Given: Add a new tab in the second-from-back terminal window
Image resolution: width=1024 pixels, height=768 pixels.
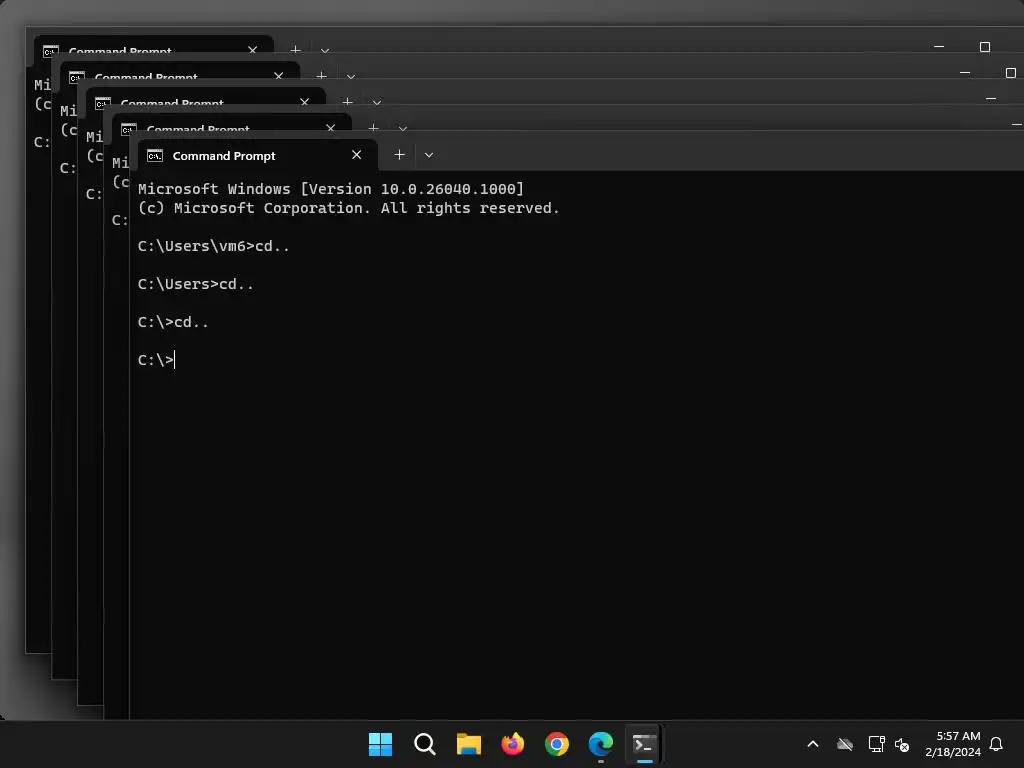Looking at the screenshot, I should pos(321,75).
